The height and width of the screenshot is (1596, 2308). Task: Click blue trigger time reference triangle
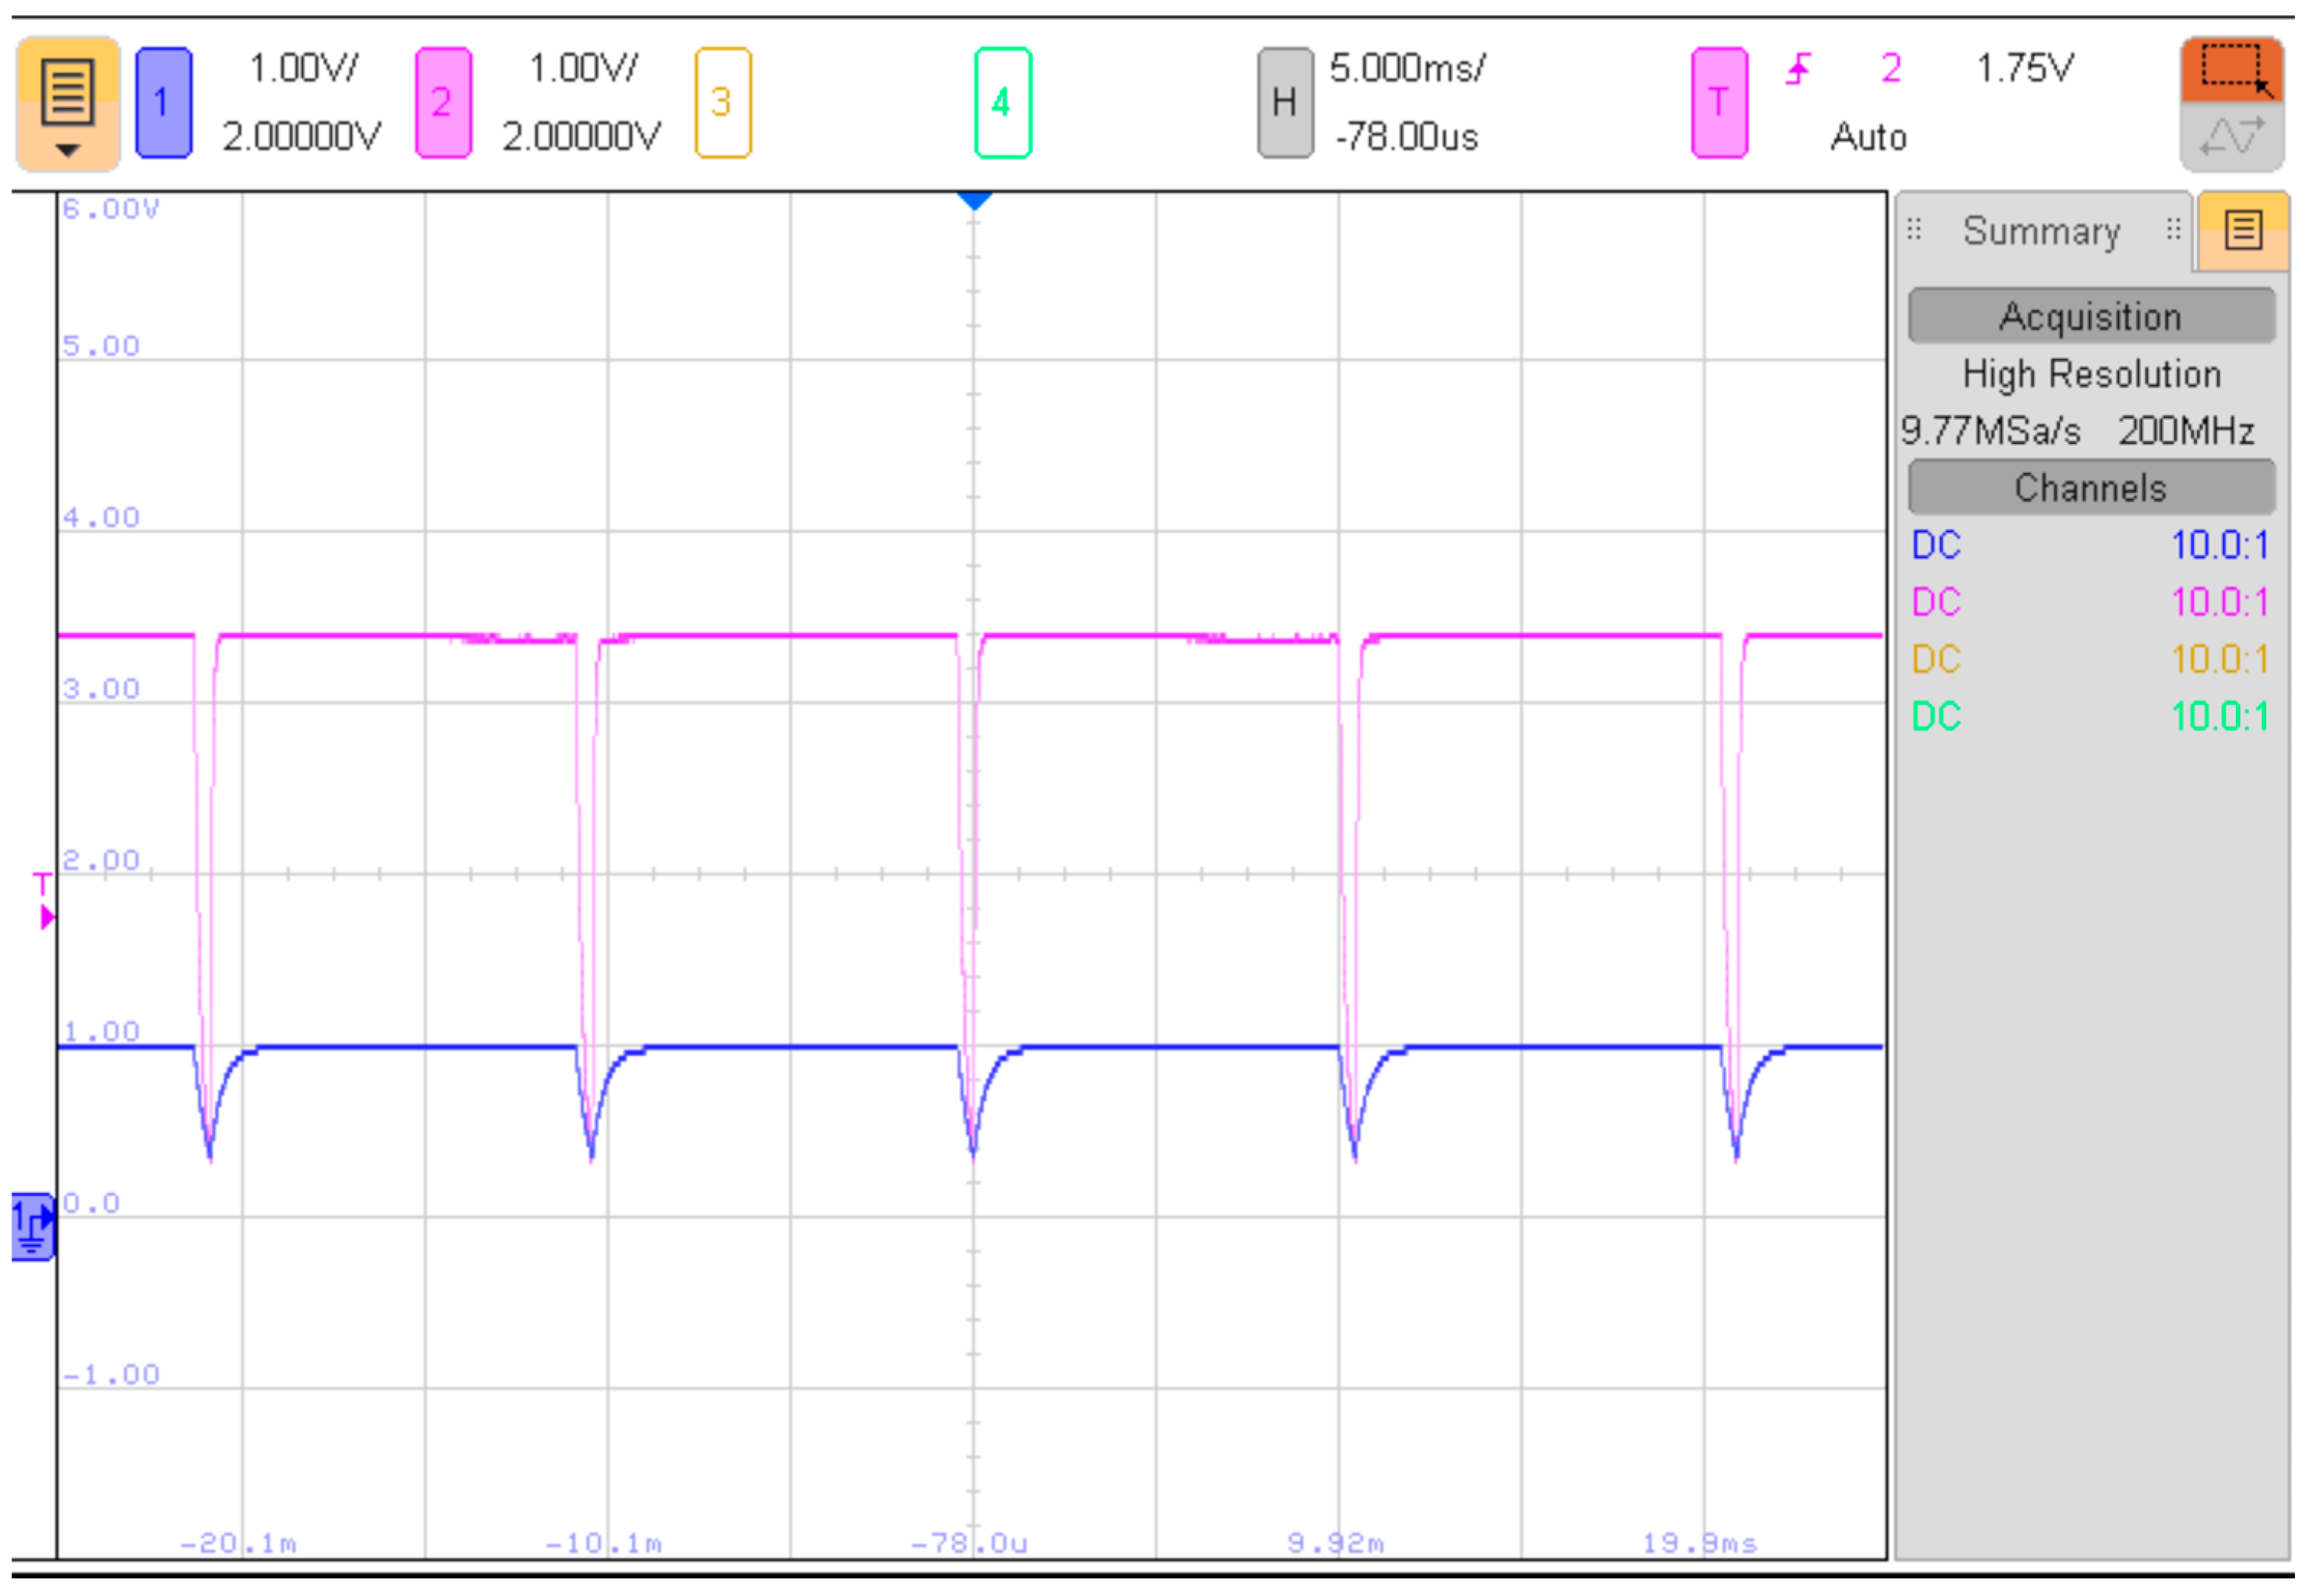tap(974, 201)
